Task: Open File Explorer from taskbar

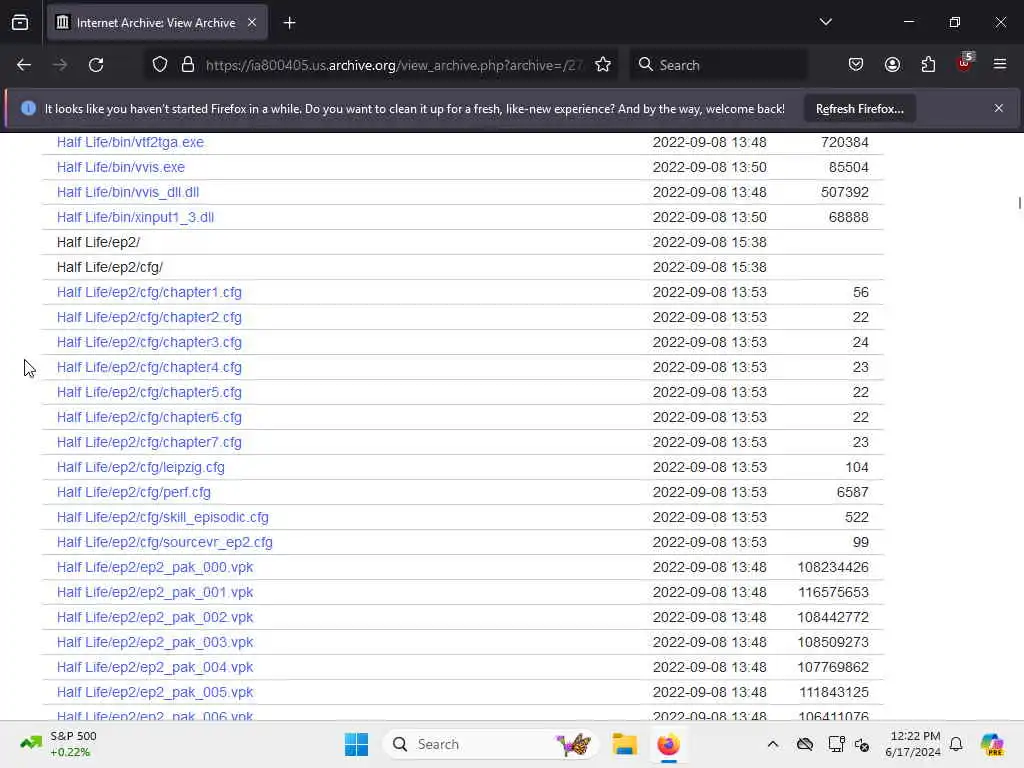Action: pyautogui.click(x=624, y=744)
